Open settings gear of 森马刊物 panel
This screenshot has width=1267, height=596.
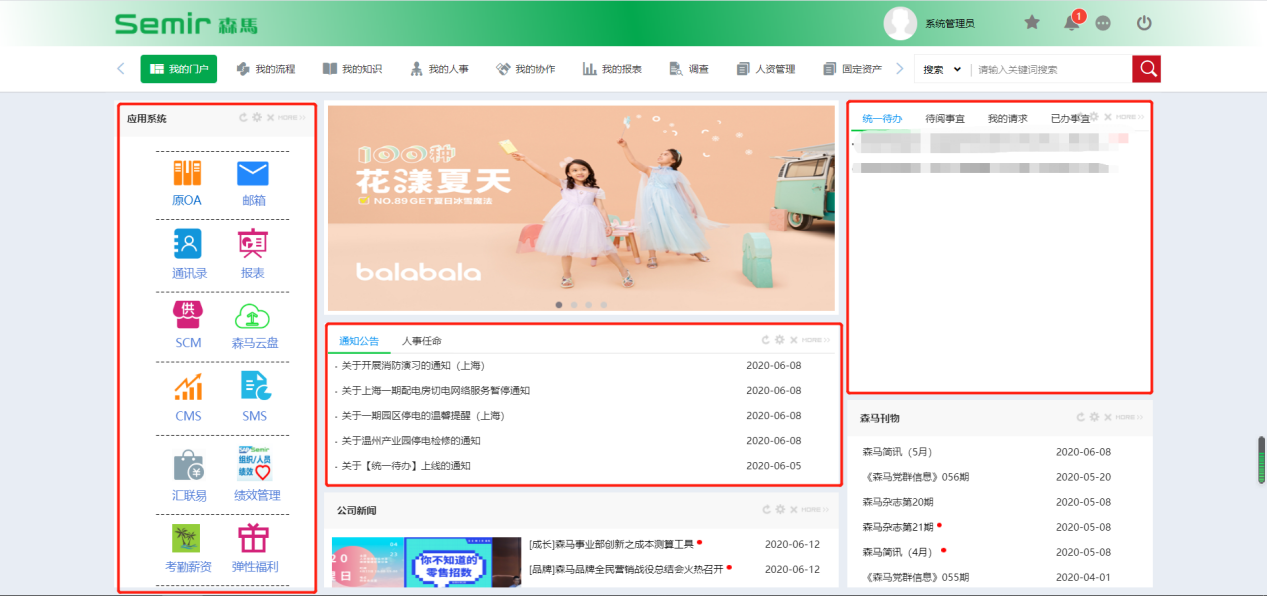click(x=1095, y=417)
